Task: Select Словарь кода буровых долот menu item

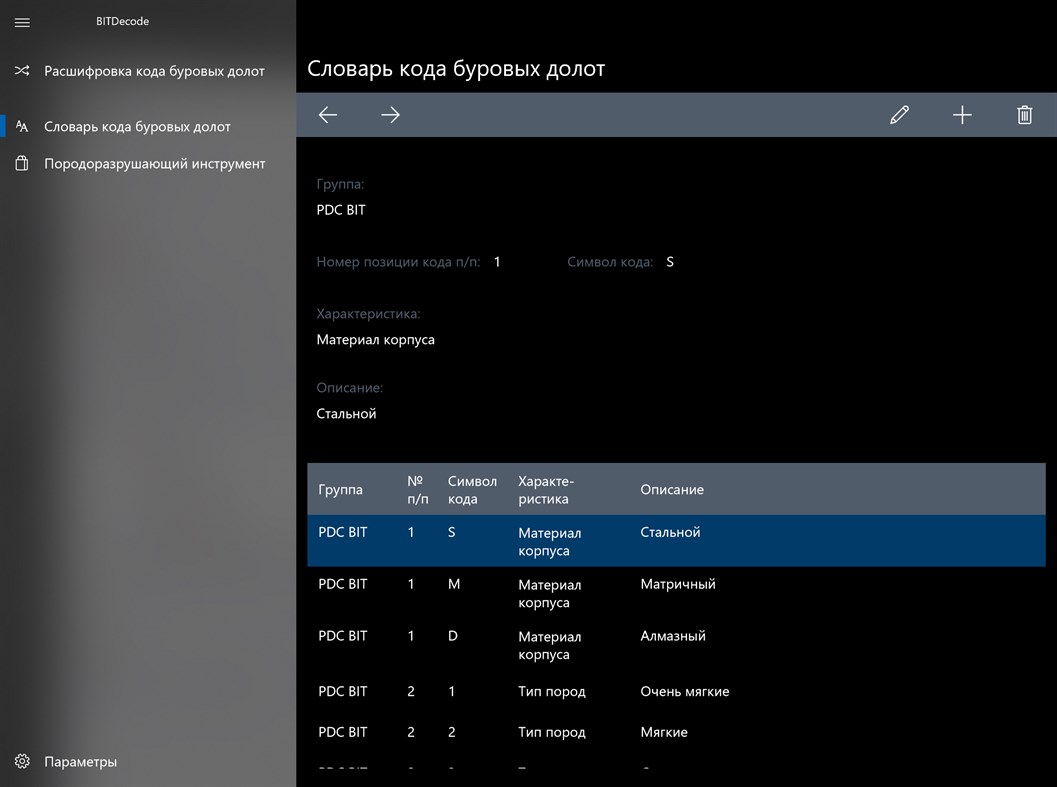Action: [x=137, y=127]
